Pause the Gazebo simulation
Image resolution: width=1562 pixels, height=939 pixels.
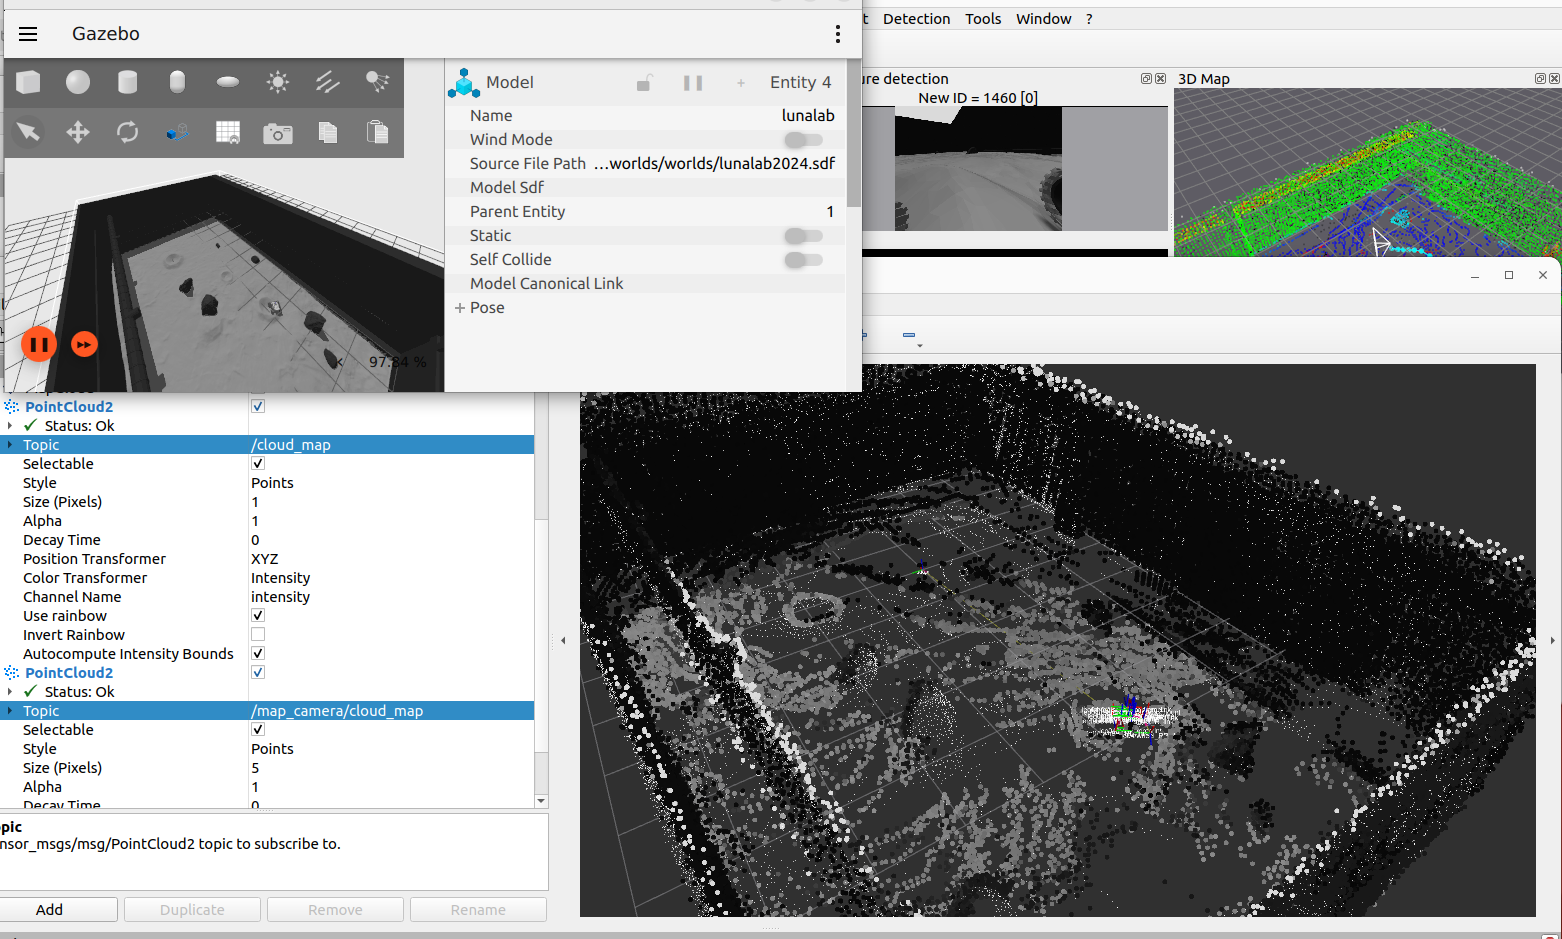coord(39,345)
